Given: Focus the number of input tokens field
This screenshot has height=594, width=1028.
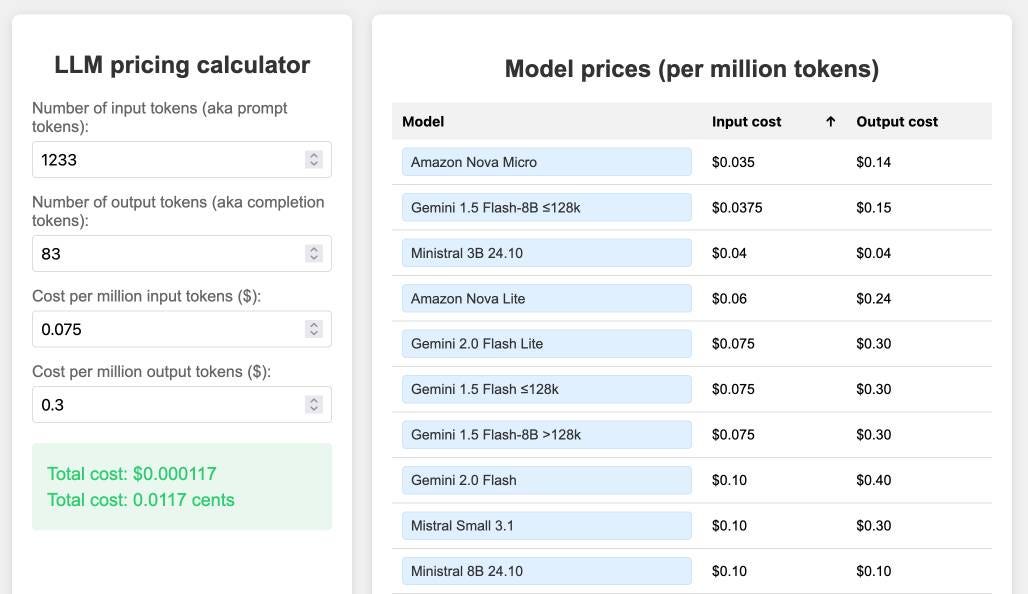Looking at the screenshot, I should point(182,159).
